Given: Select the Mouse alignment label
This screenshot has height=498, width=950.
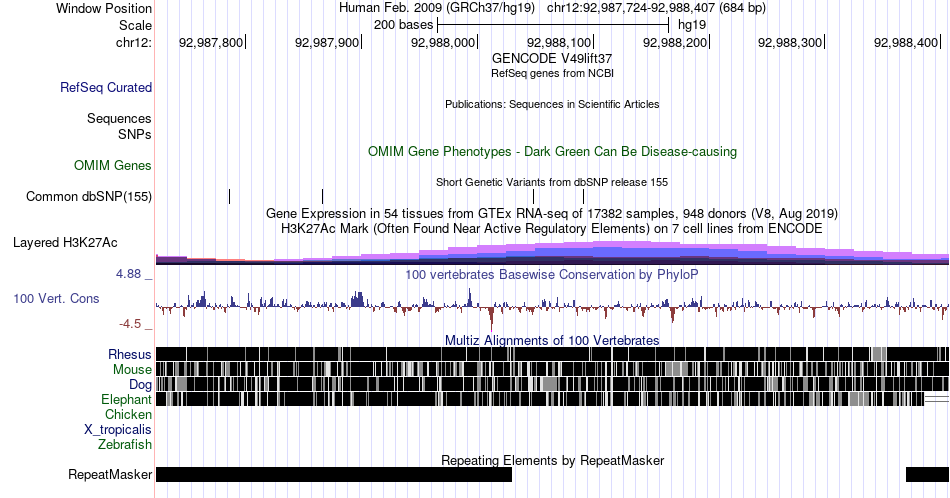Looking at the screenshot, I should [132, 370].
